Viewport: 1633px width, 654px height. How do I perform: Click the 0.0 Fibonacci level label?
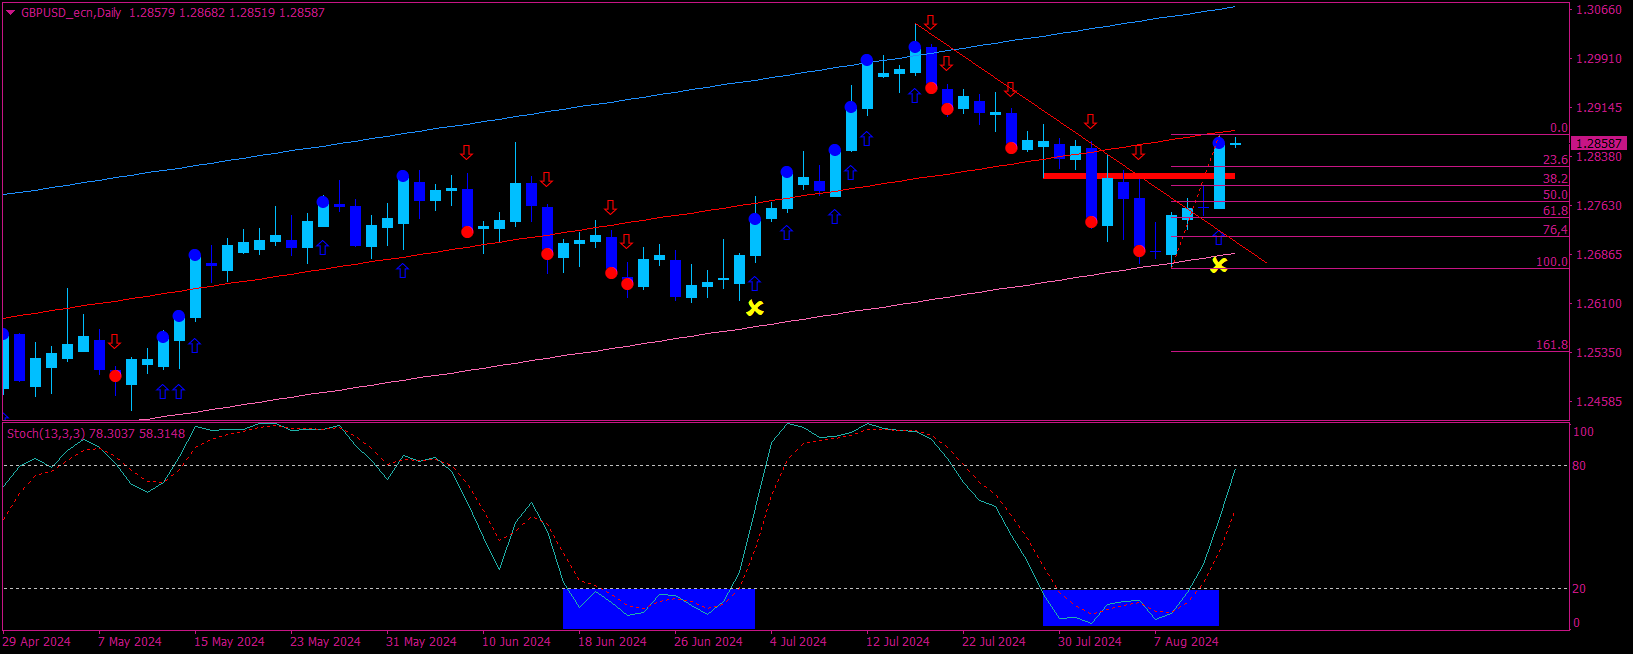pos(1559,128)
